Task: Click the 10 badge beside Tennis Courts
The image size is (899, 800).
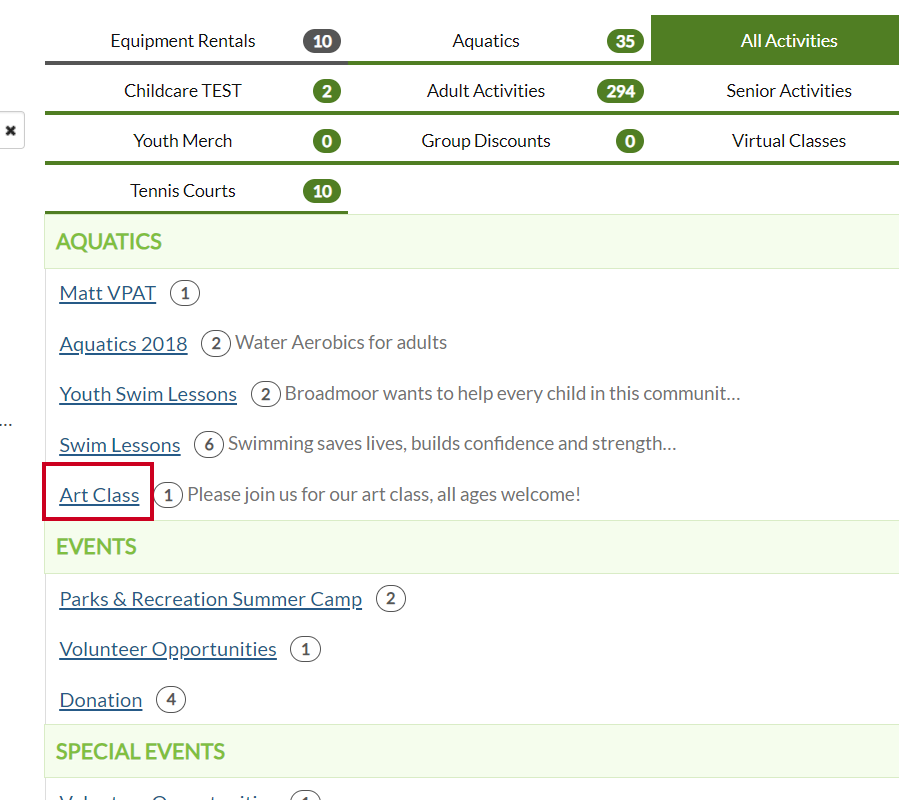Action: click(322, 191)
